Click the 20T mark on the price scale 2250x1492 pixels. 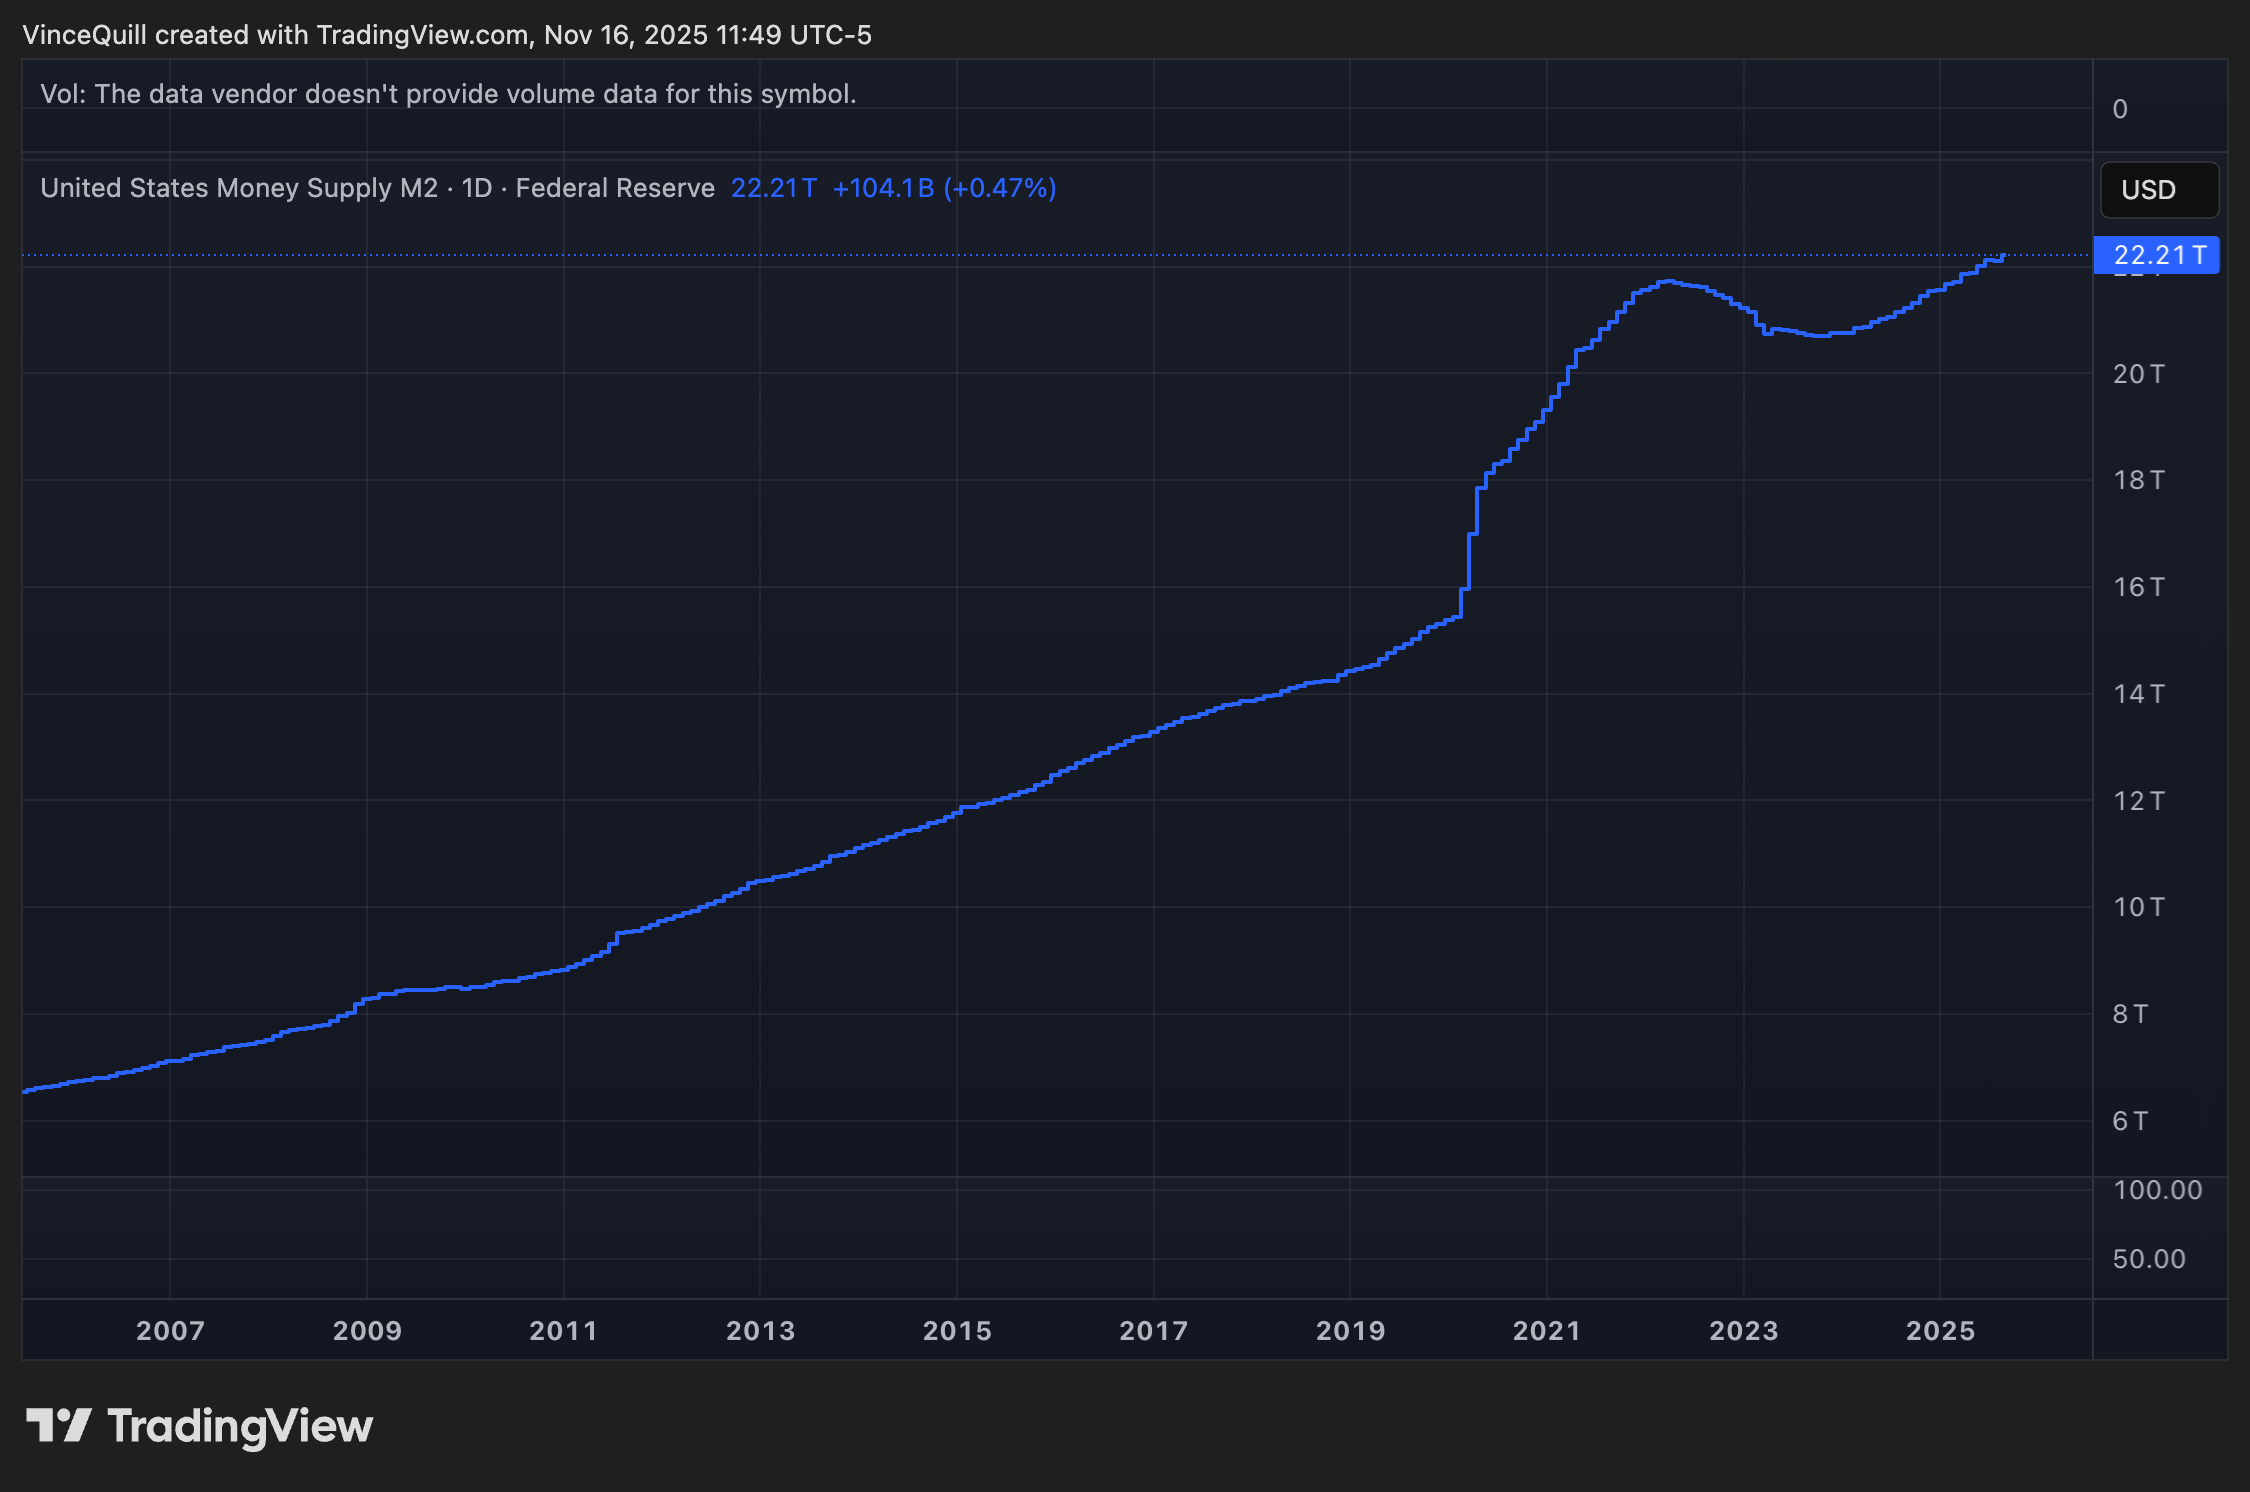pos(2141,374)
